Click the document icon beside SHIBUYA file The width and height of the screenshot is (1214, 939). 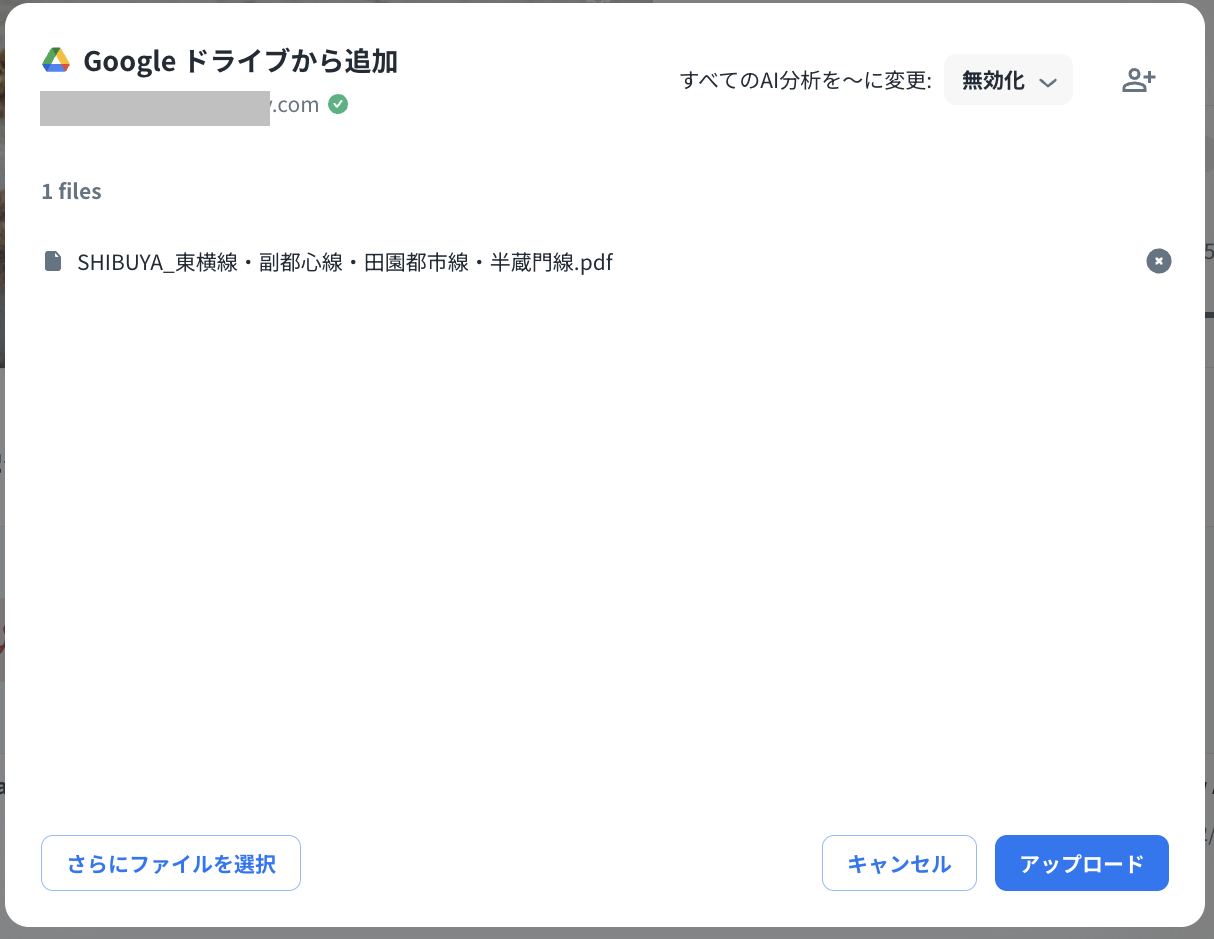pyautogui.click(x=53, y=262)
